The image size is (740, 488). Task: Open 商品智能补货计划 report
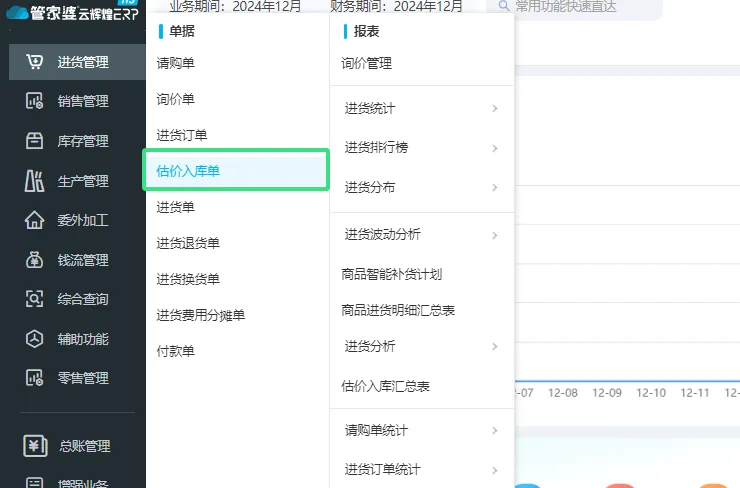click(x=391, y=274)
